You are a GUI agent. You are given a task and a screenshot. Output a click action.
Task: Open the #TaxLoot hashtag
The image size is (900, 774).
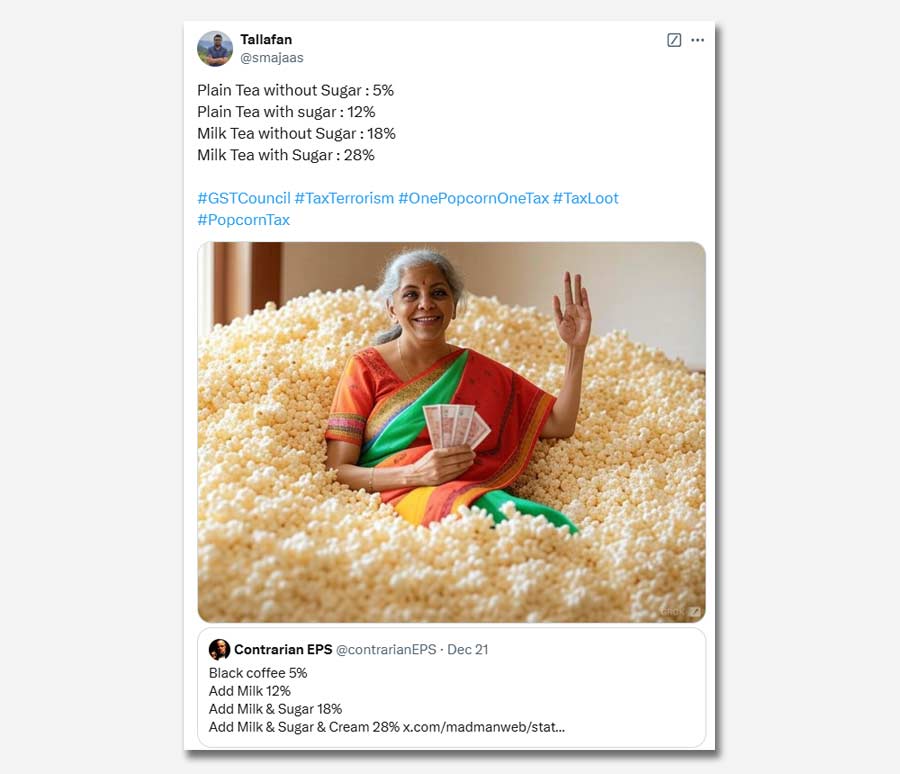pos(585,198)
